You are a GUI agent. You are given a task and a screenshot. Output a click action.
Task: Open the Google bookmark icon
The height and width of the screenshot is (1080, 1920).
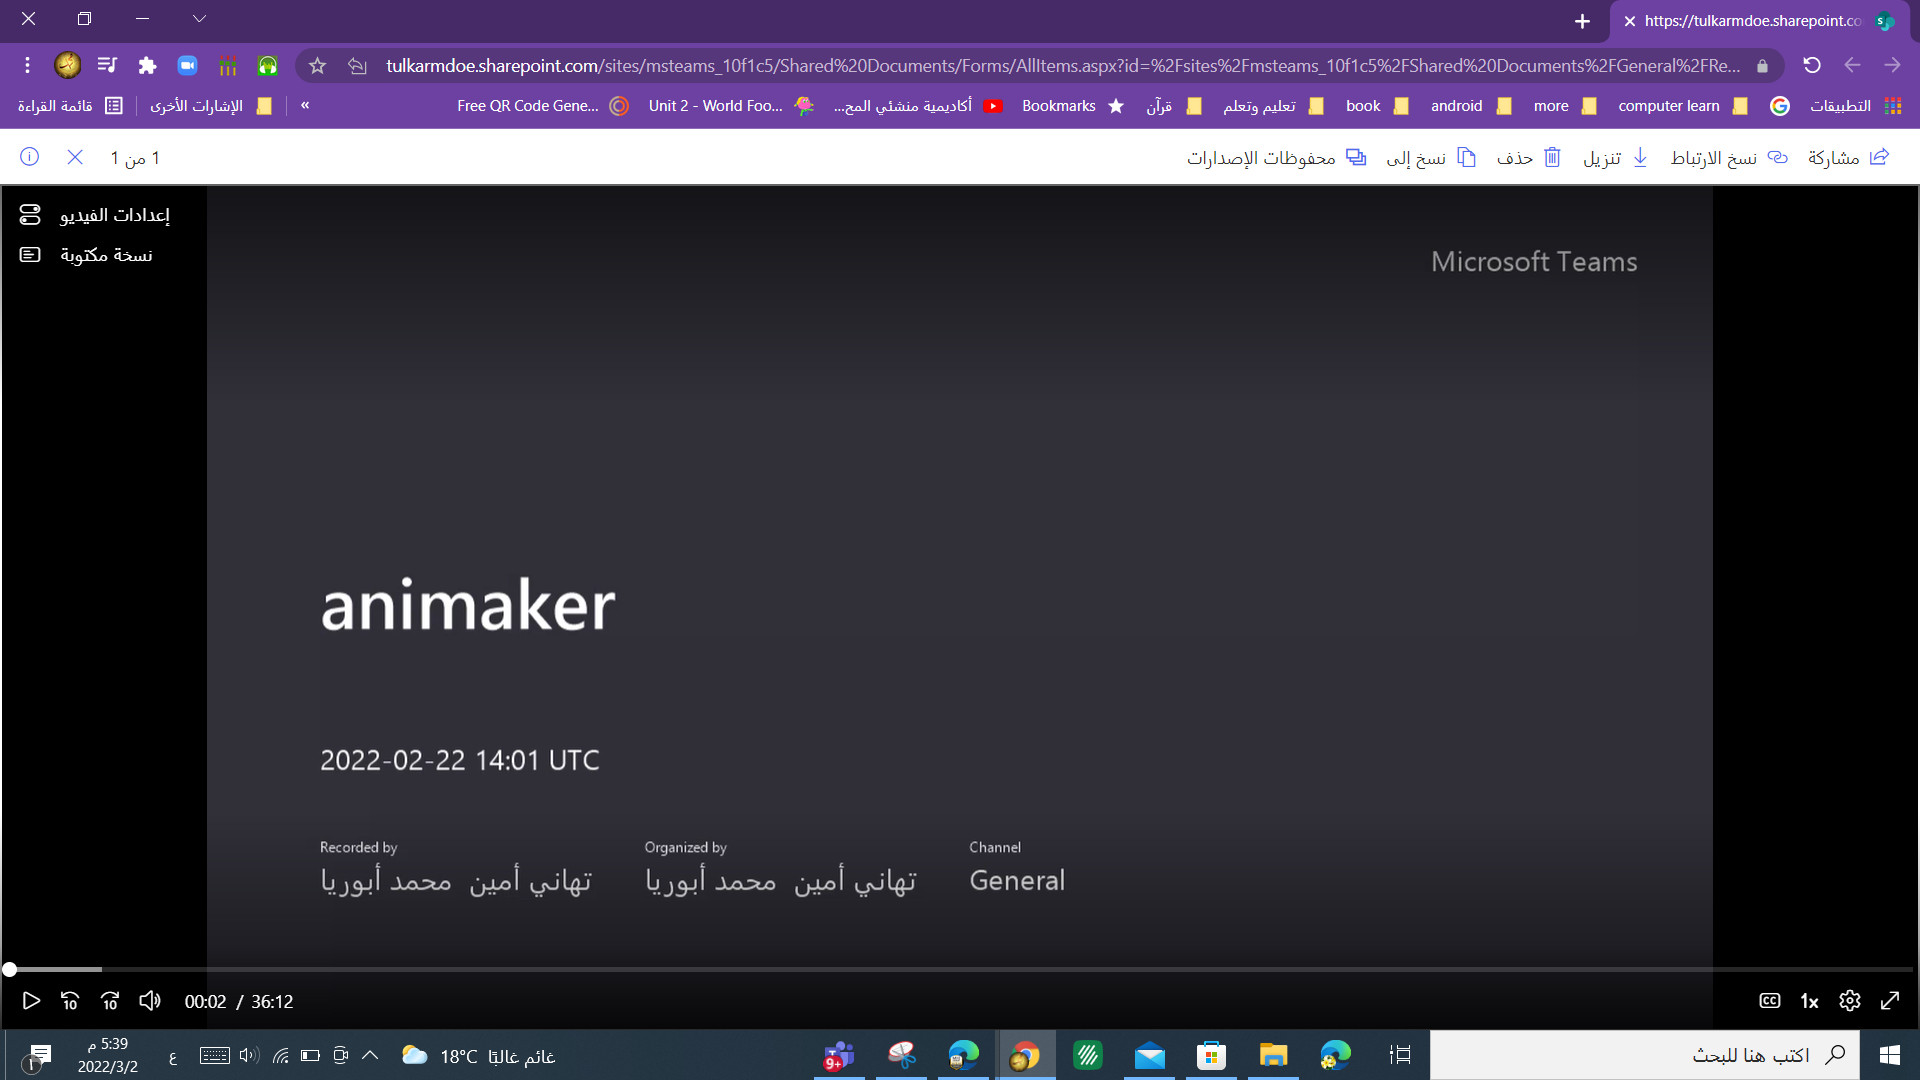pos(1780,106)
